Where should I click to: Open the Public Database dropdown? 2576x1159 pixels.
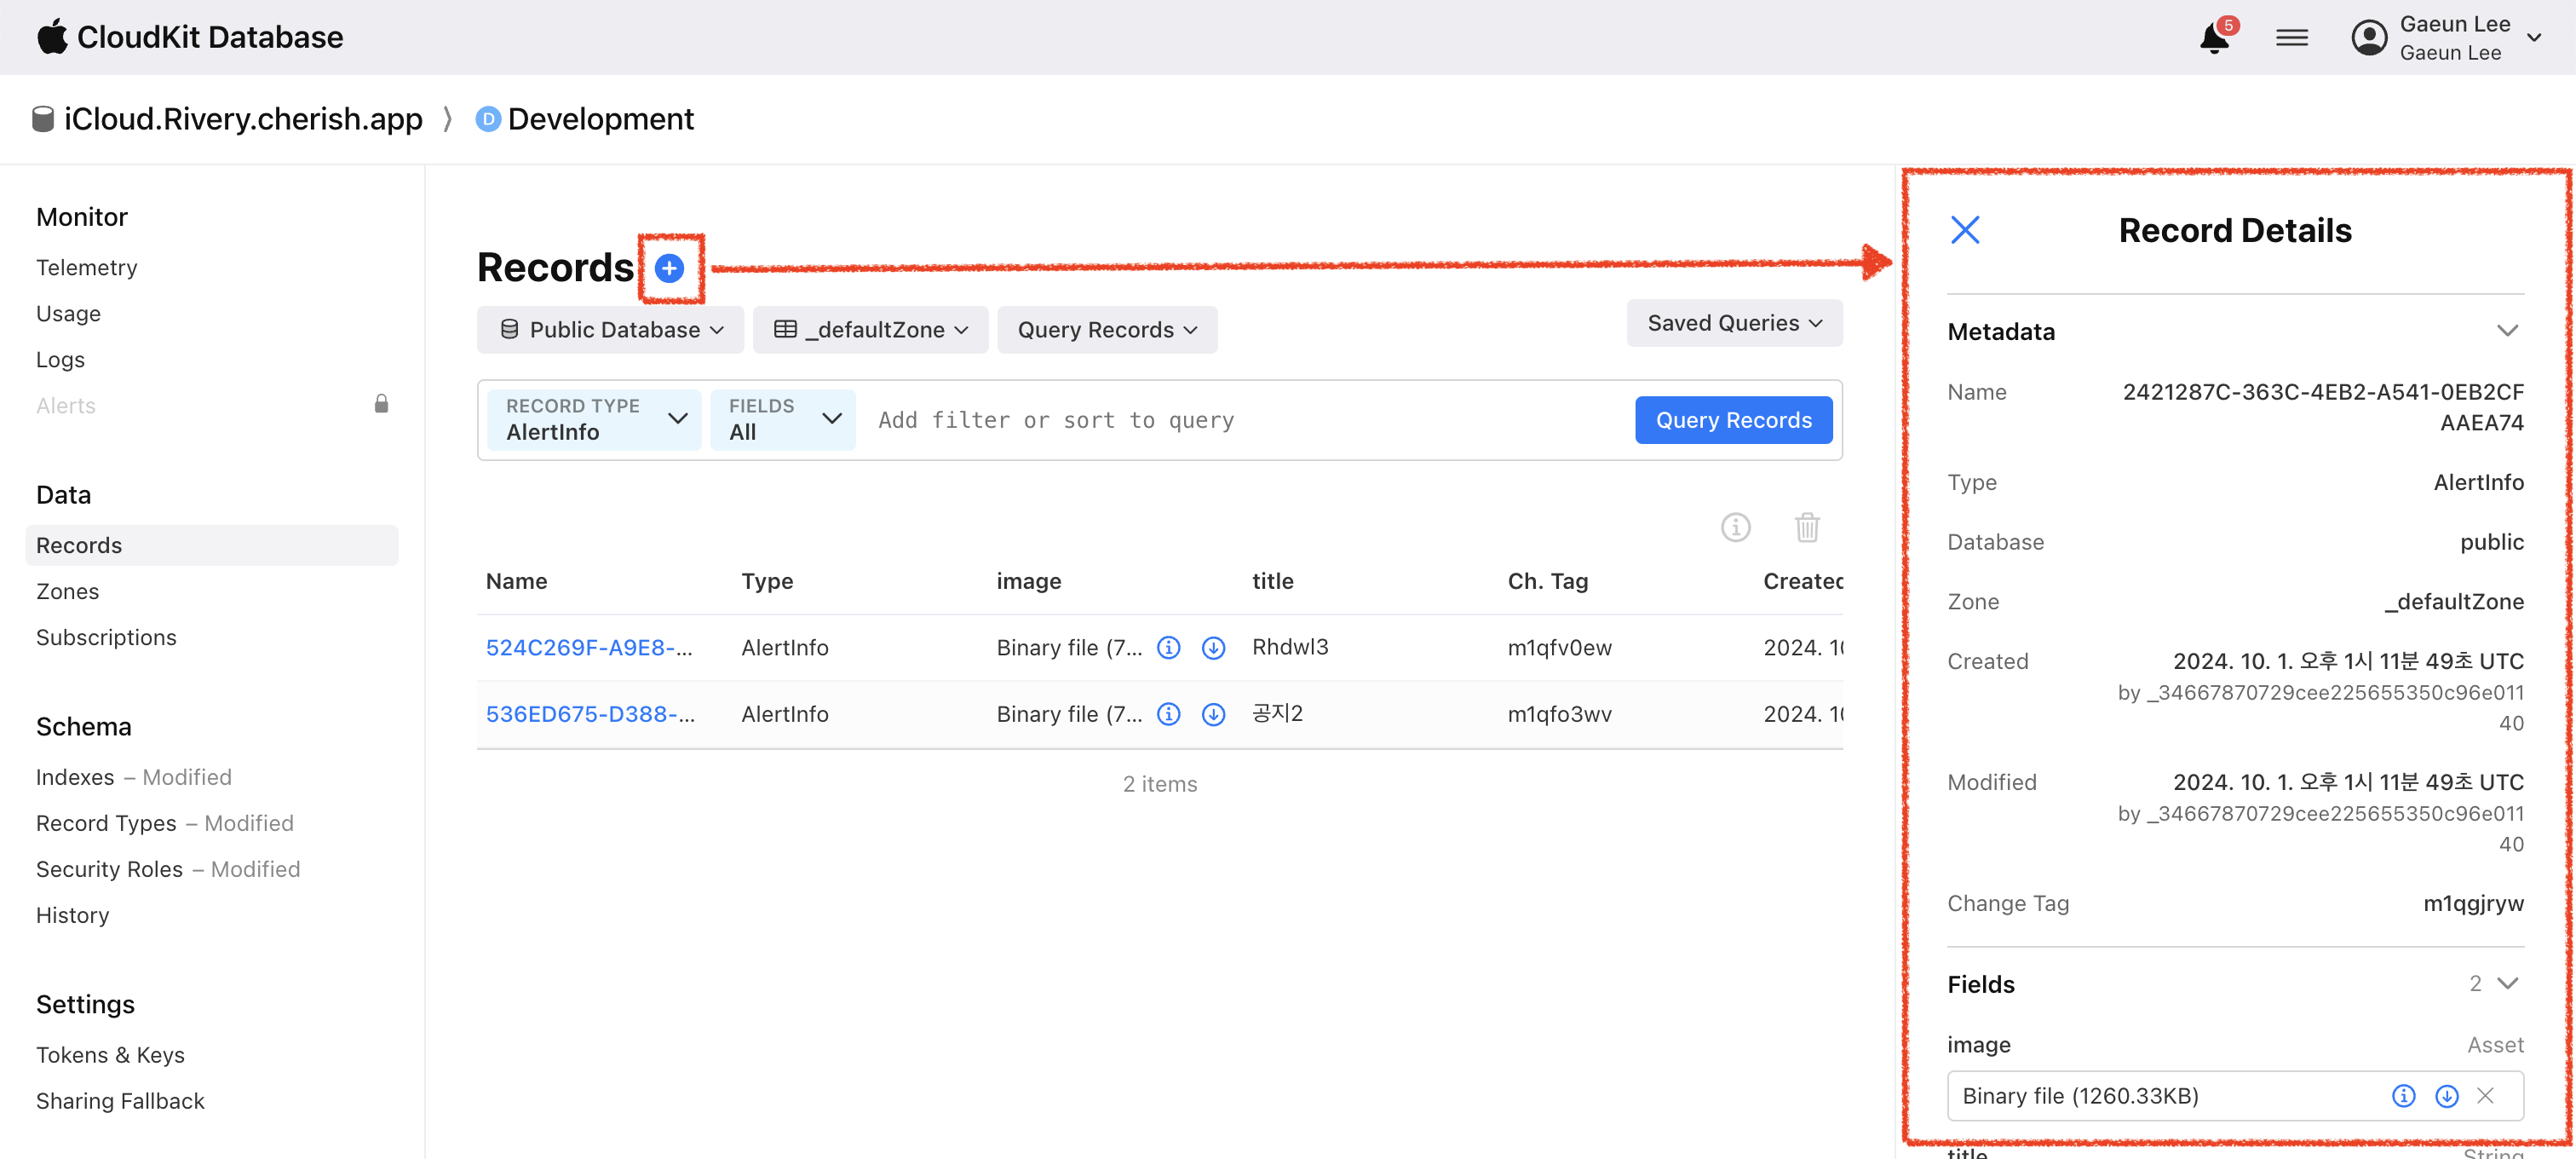[610, 330]
